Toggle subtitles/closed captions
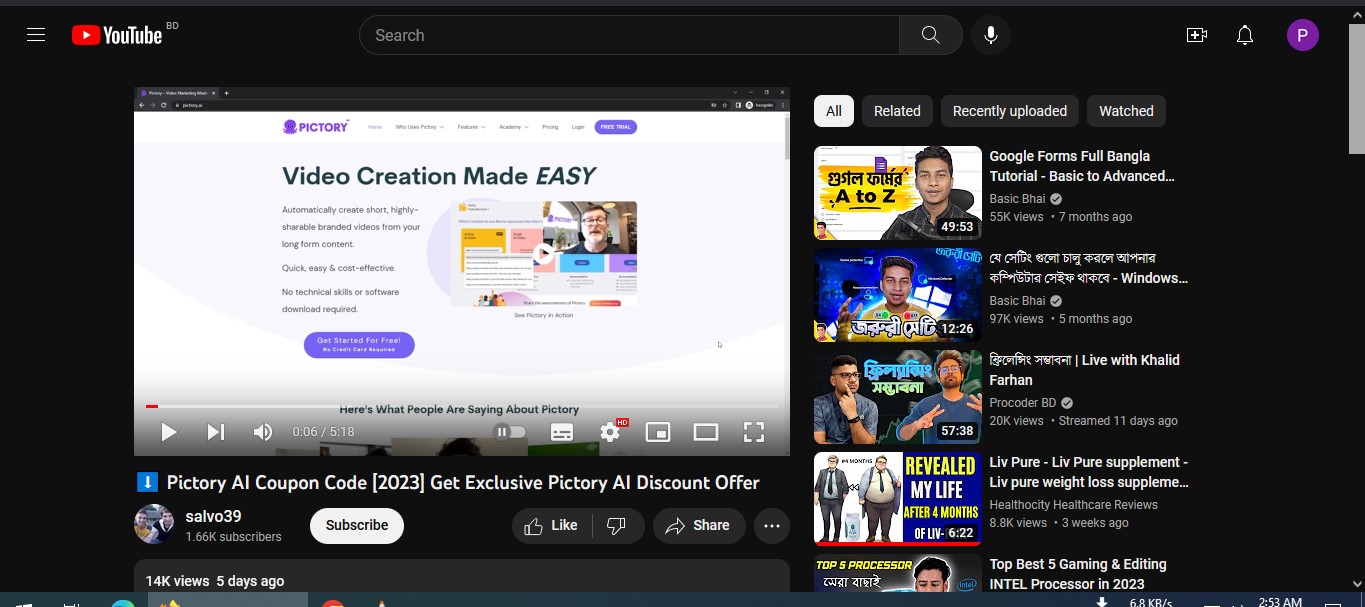The height and width of the screenshot is (607, 1365). point(562,432)
